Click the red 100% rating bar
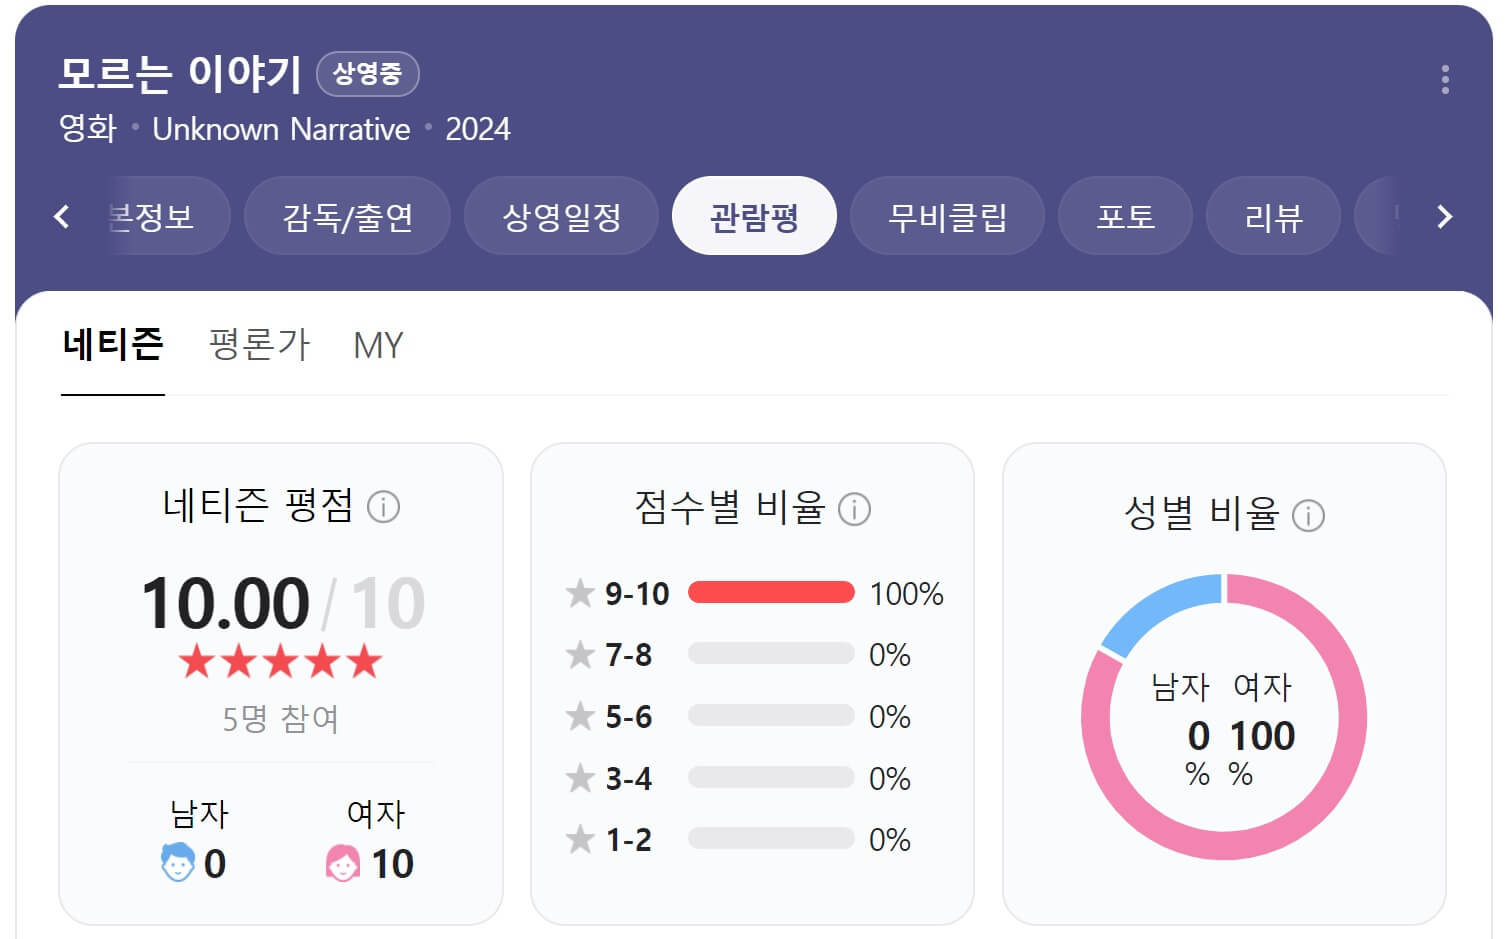The image size is (1507, 939). [x=770, y=592]
